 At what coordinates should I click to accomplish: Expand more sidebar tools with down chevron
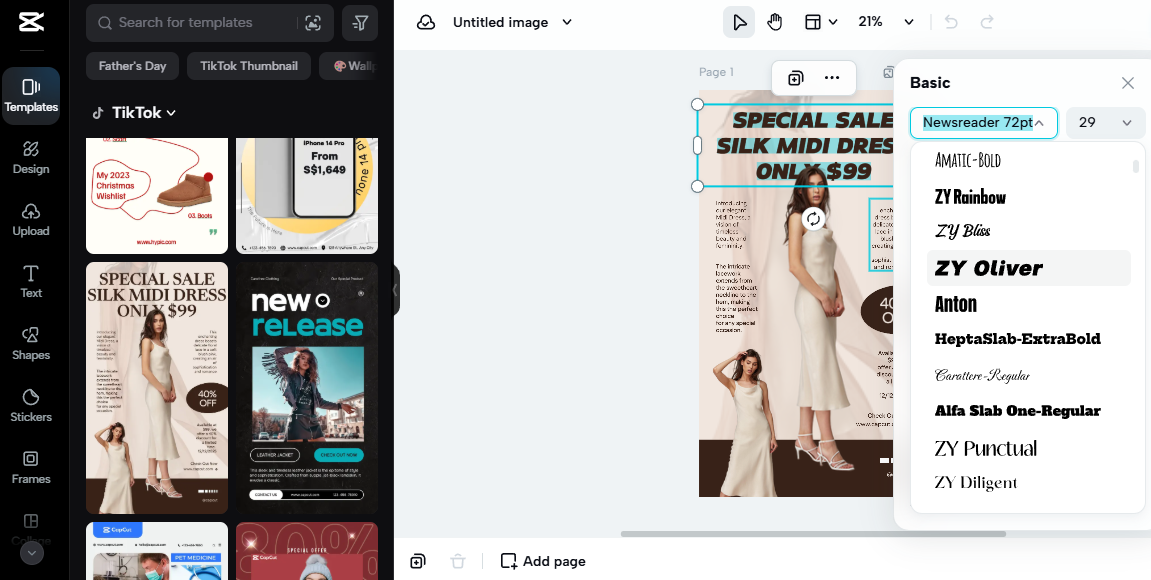pos(32,553)
